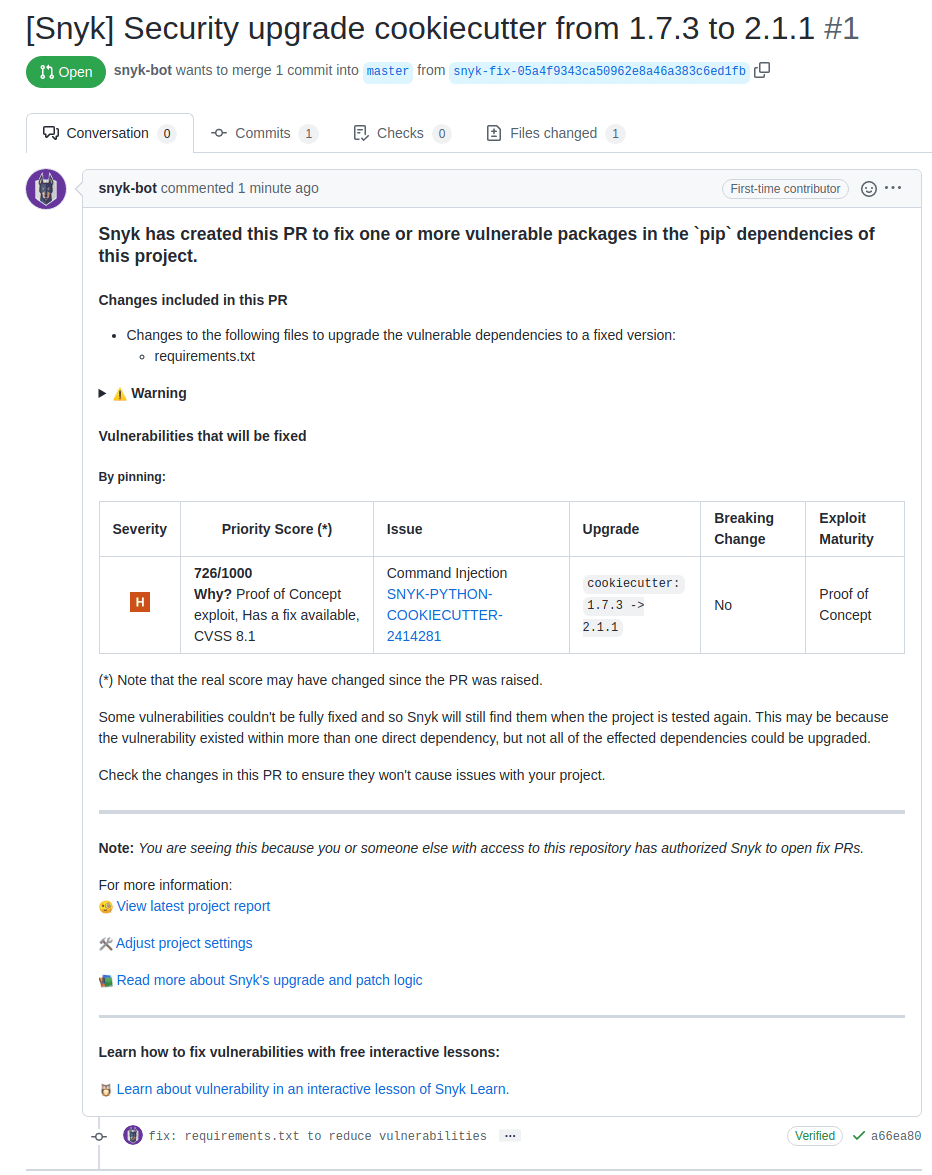Click the '1 minute ago' timestamp
This screenshot has width=932, height=1175.
pyautogui.click(x=278, y=188)
